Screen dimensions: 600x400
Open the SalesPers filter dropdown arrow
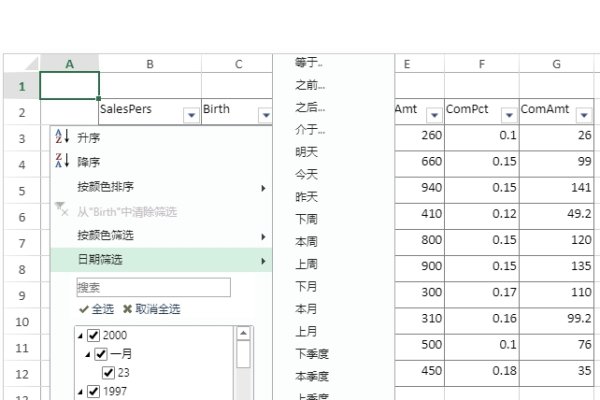191,115
